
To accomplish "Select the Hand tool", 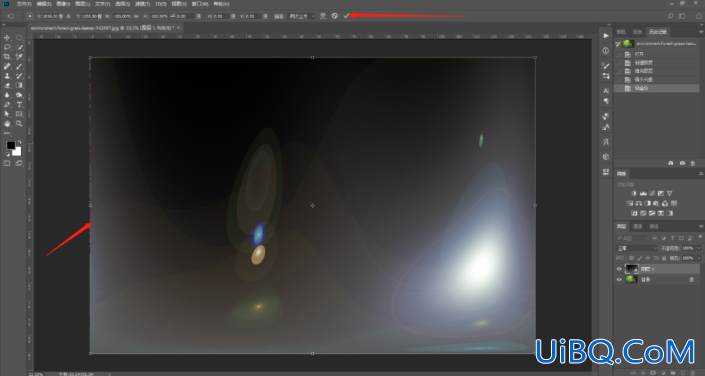I will (x=7, y=124).
